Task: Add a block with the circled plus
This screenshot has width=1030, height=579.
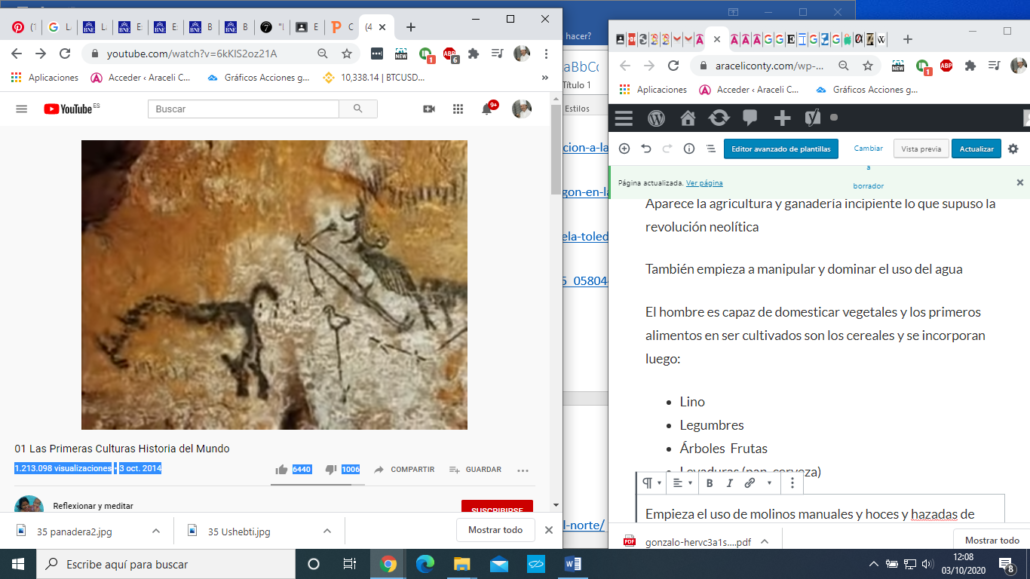Action: point(624,149)
